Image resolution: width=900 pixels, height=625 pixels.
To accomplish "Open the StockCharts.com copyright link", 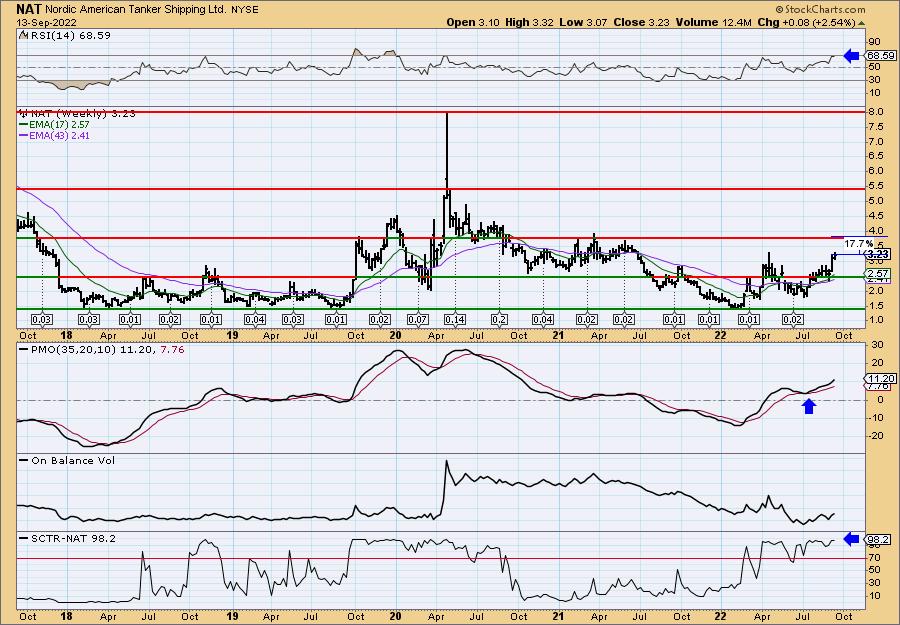I will point(820,9).
